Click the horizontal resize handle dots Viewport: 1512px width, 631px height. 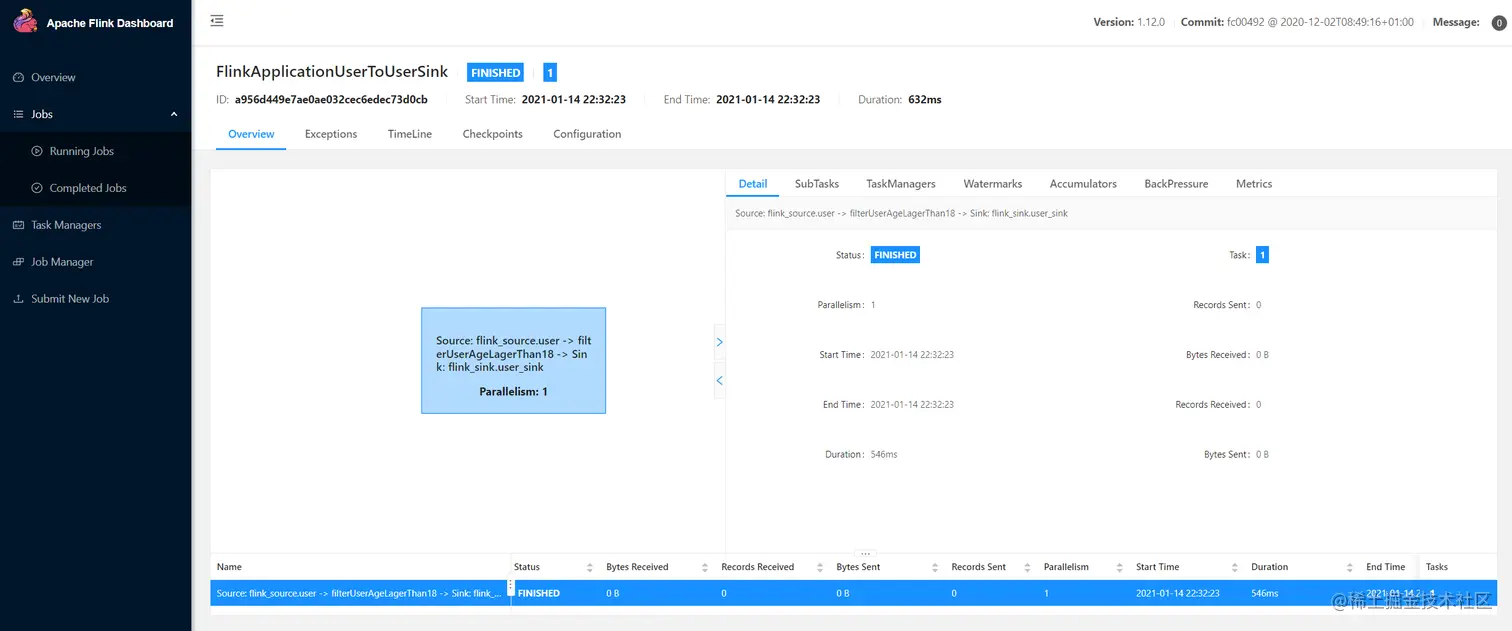(x=866, y=553)
